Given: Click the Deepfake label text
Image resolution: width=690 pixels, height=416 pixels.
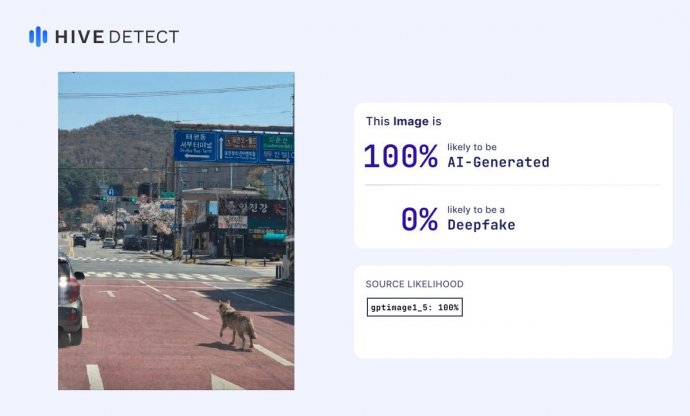Looking at the screenshot, I should (x=482, y=225).
